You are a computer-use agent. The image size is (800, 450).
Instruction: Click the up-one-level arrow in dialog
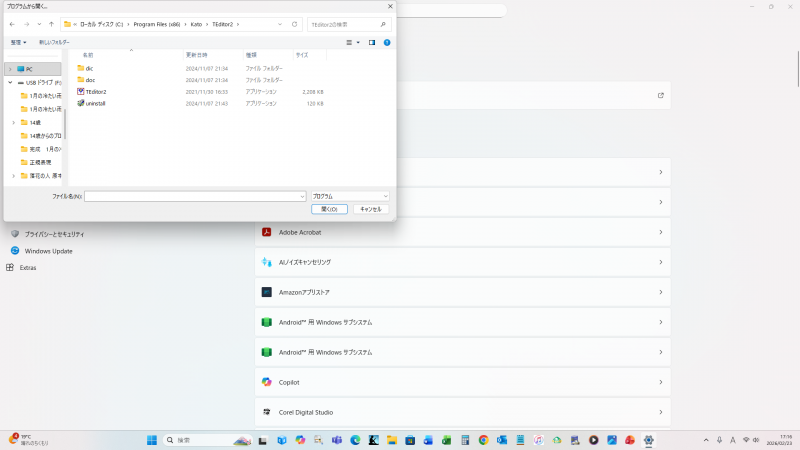(x=51, y=23)
